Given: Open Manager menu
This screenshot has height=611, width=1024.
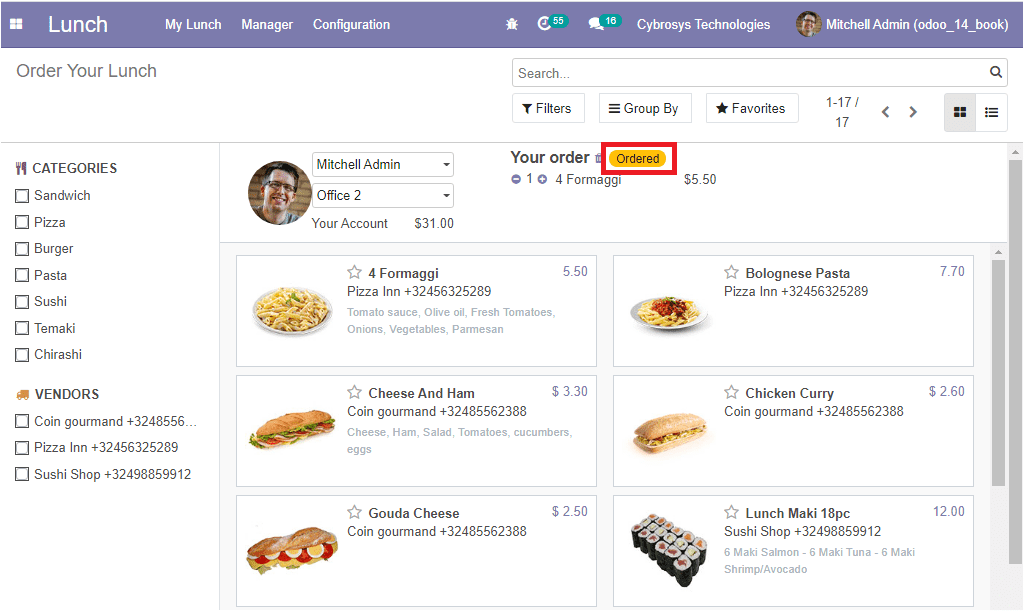Looking at the screenshot, I should pyautogui.click(x=267, y=24).
